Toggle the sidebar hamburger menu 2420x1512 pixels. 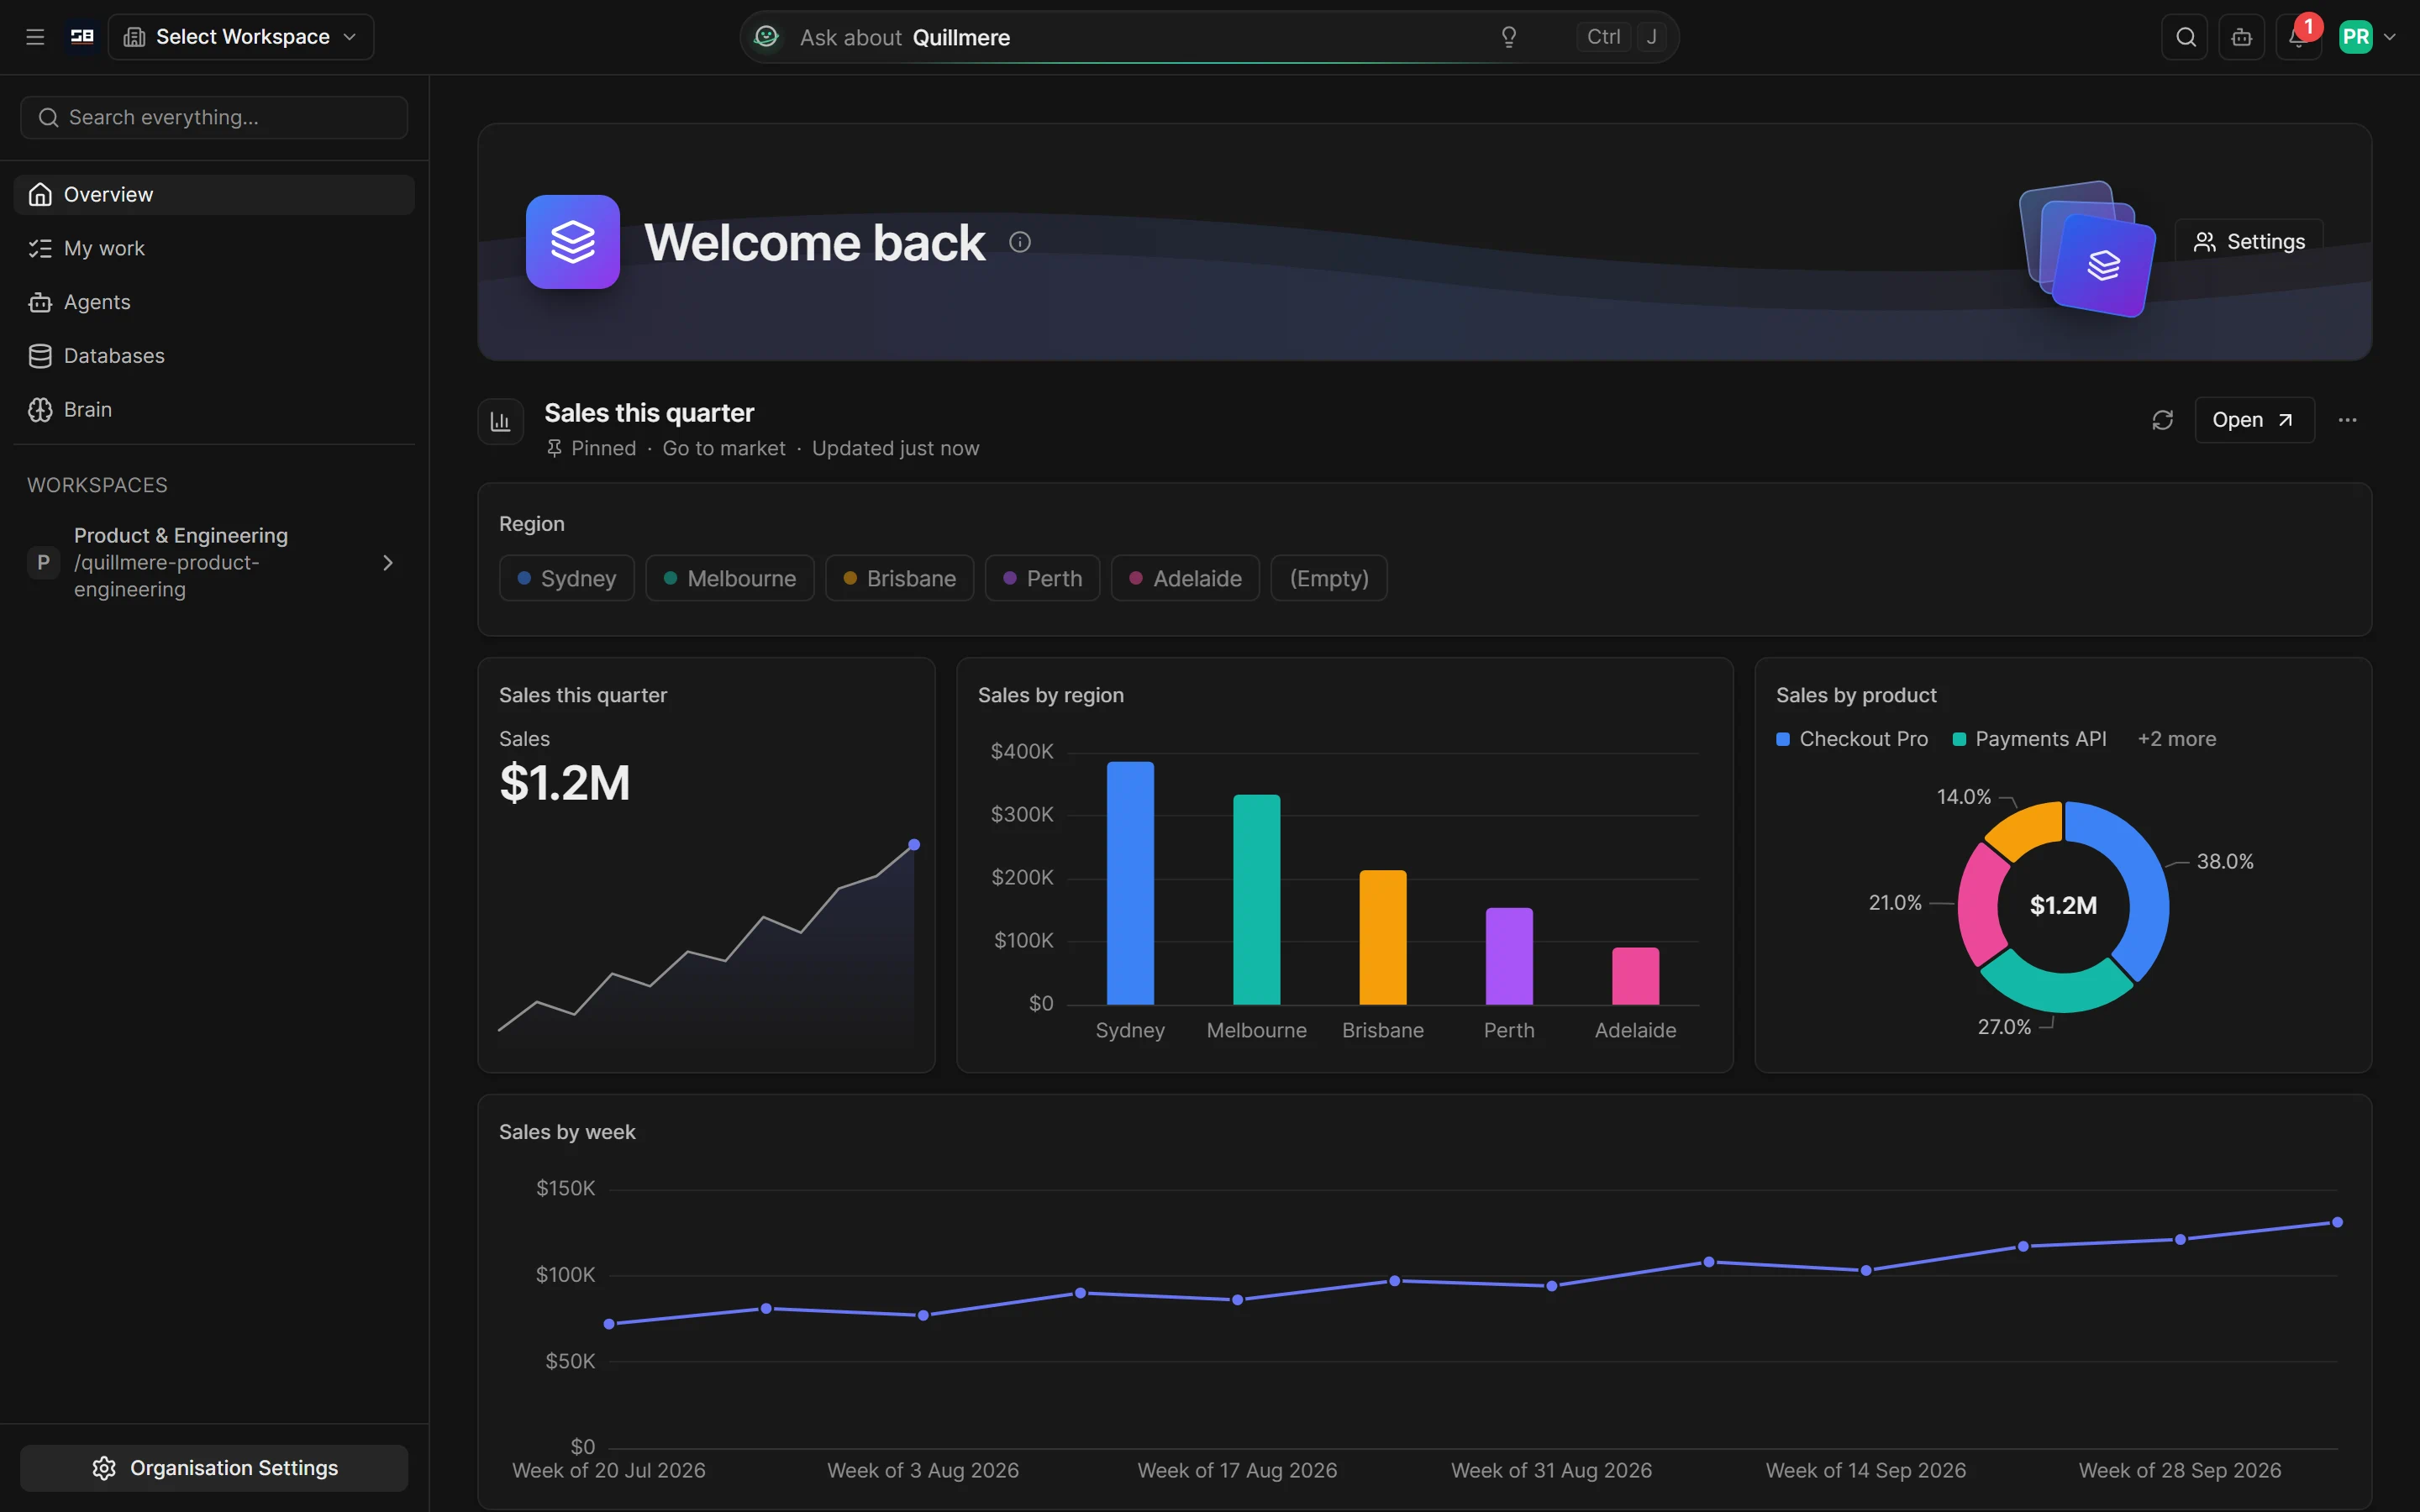(35, 37)
